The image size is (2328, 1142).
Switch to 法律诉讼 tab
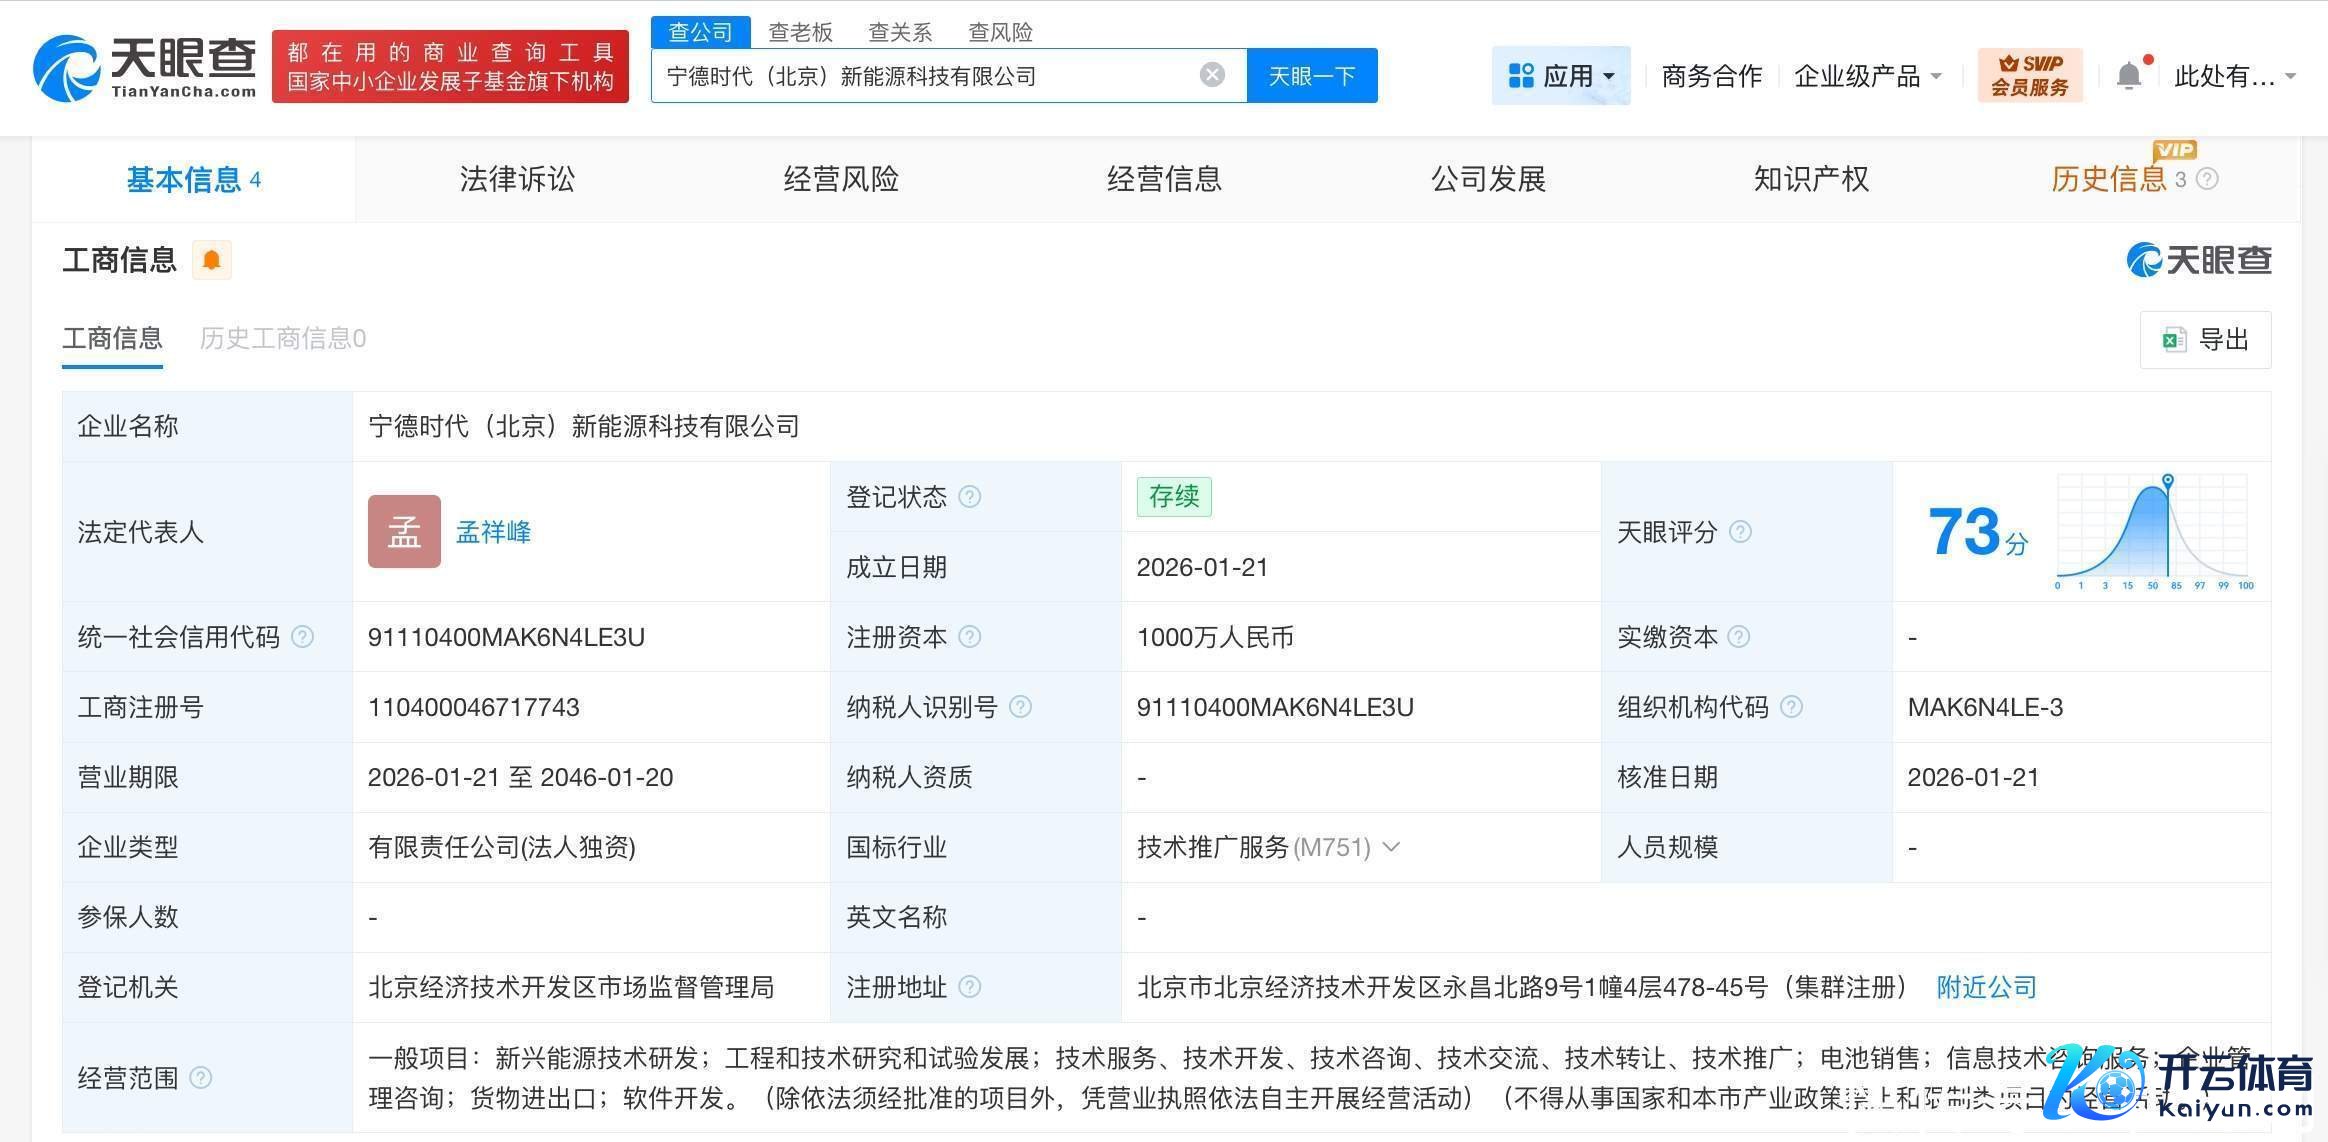pyautogui.click(x=517, y=179)
